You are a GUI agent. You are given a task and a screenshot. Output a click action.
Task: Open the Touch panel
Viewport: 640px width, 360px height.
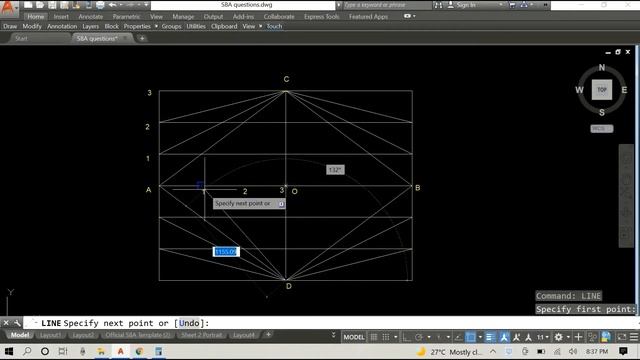point(274,26)
